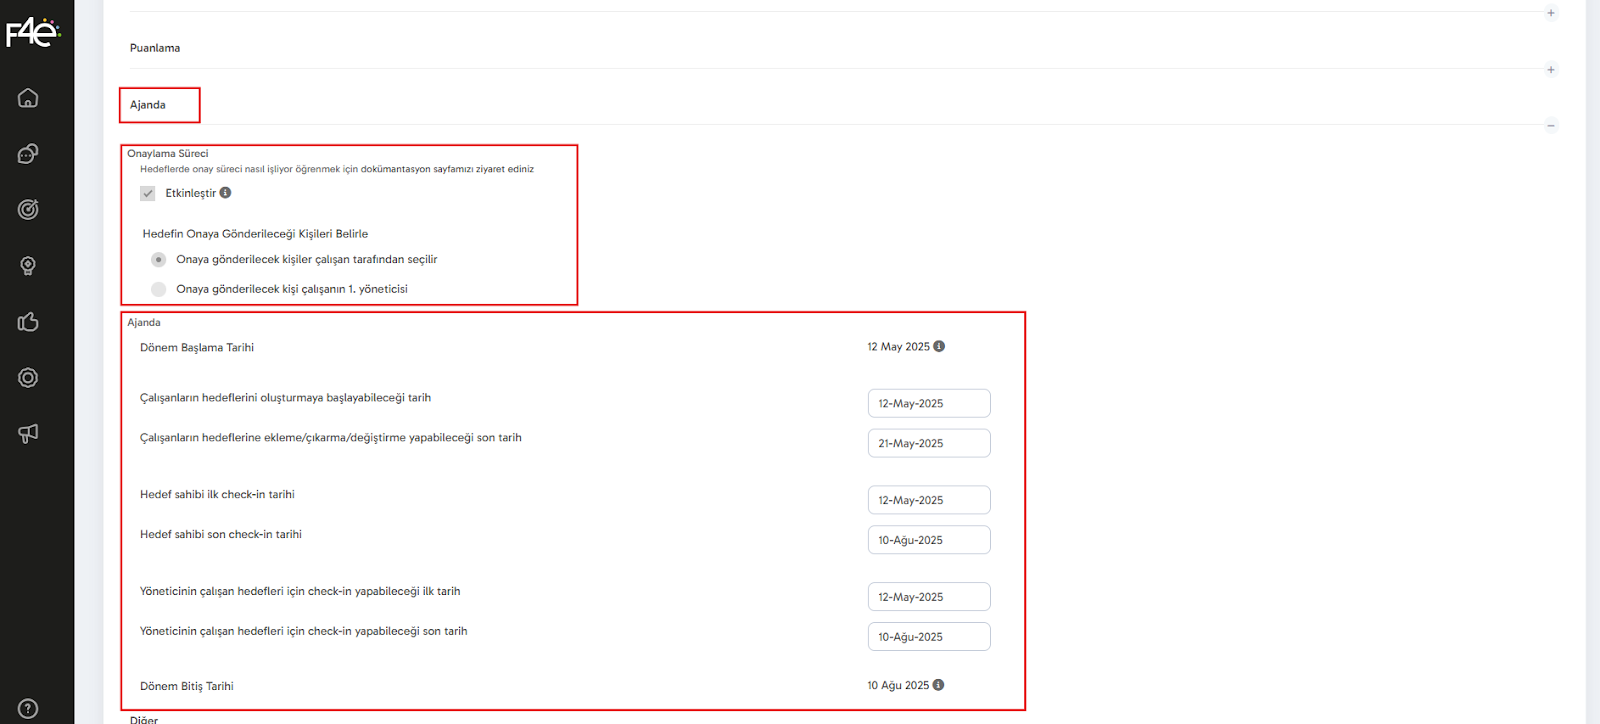Image resolution: width=1600 pixels, height=724 pixels.
Task: Open the home icon in sidebar
Action: pyautogui.click(x=28, y=98)
